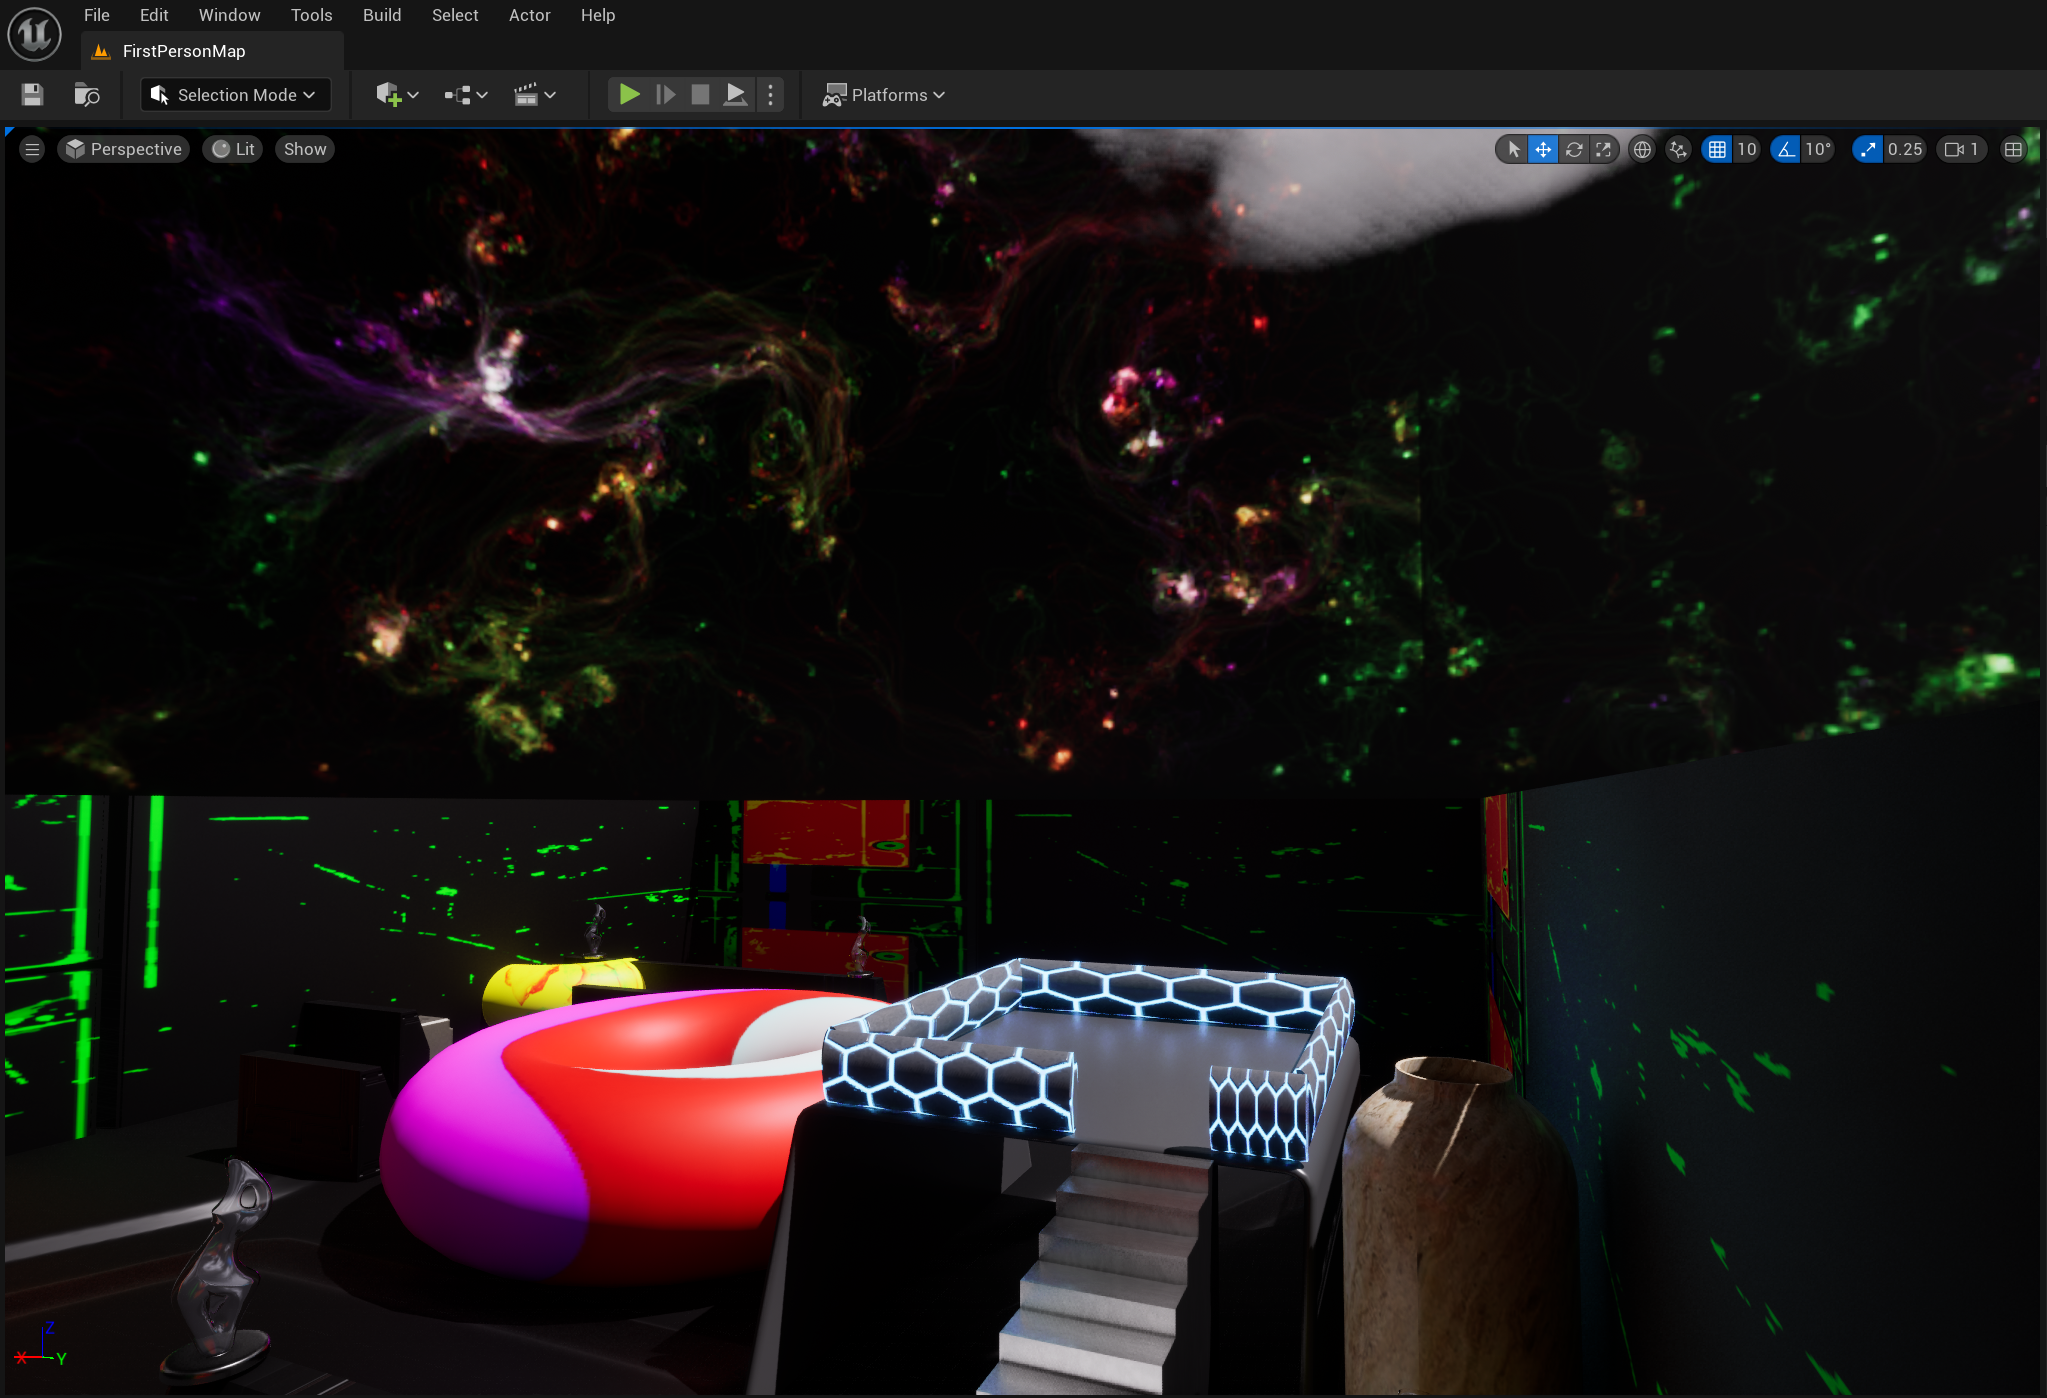Screen dimensions: 2047x1398
Task: Click the XYZ axis orientation gizmo
Action: tap(40, 1345)
